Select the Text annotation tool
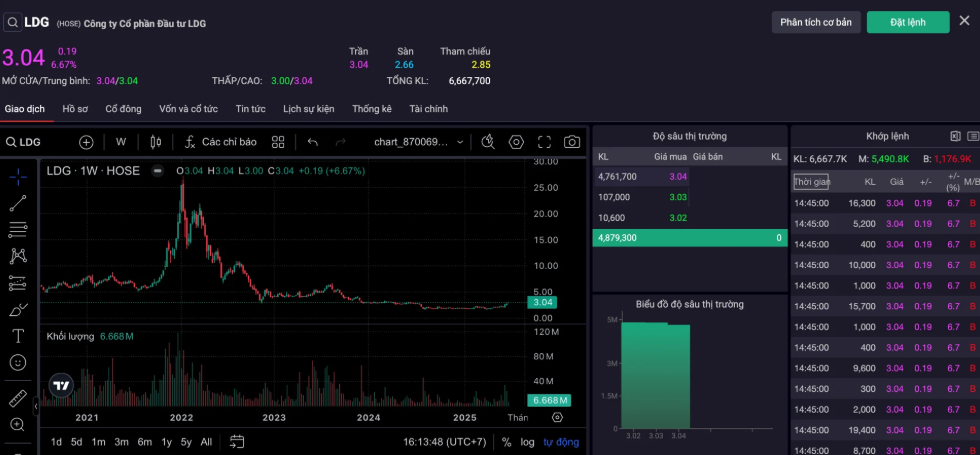Image resolution: width=980 pixels, height=455 pixels. (x=18, y=336)
